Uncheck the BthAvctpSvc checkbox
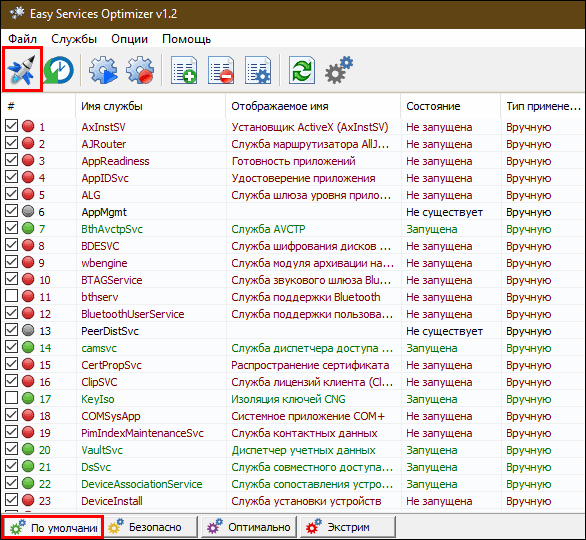The image size is (586, 540). coord(12,228)
